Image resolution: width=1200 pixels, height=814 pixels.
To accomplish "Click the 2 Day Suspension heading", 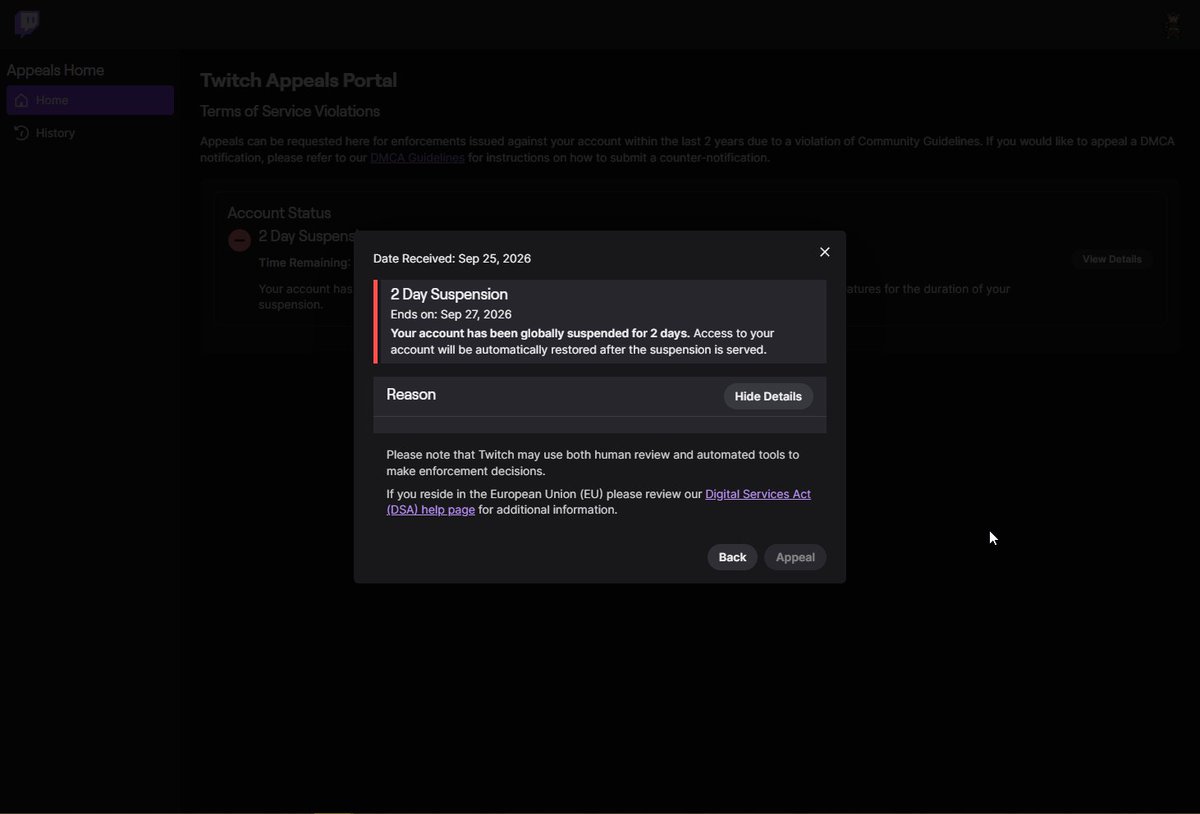I will [x=449, y=294].
